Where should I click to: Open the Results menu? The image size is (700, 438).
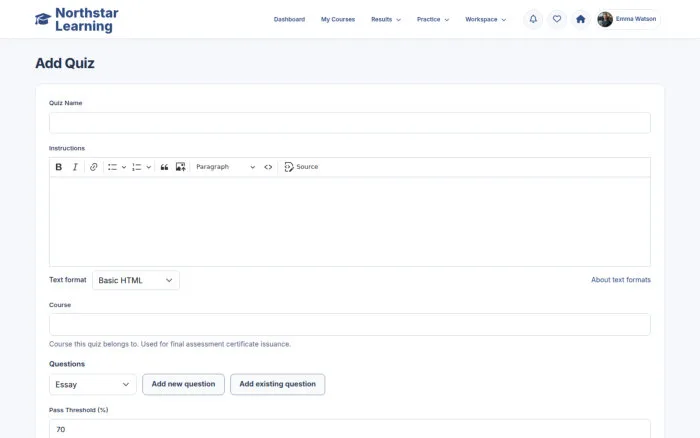386,19
